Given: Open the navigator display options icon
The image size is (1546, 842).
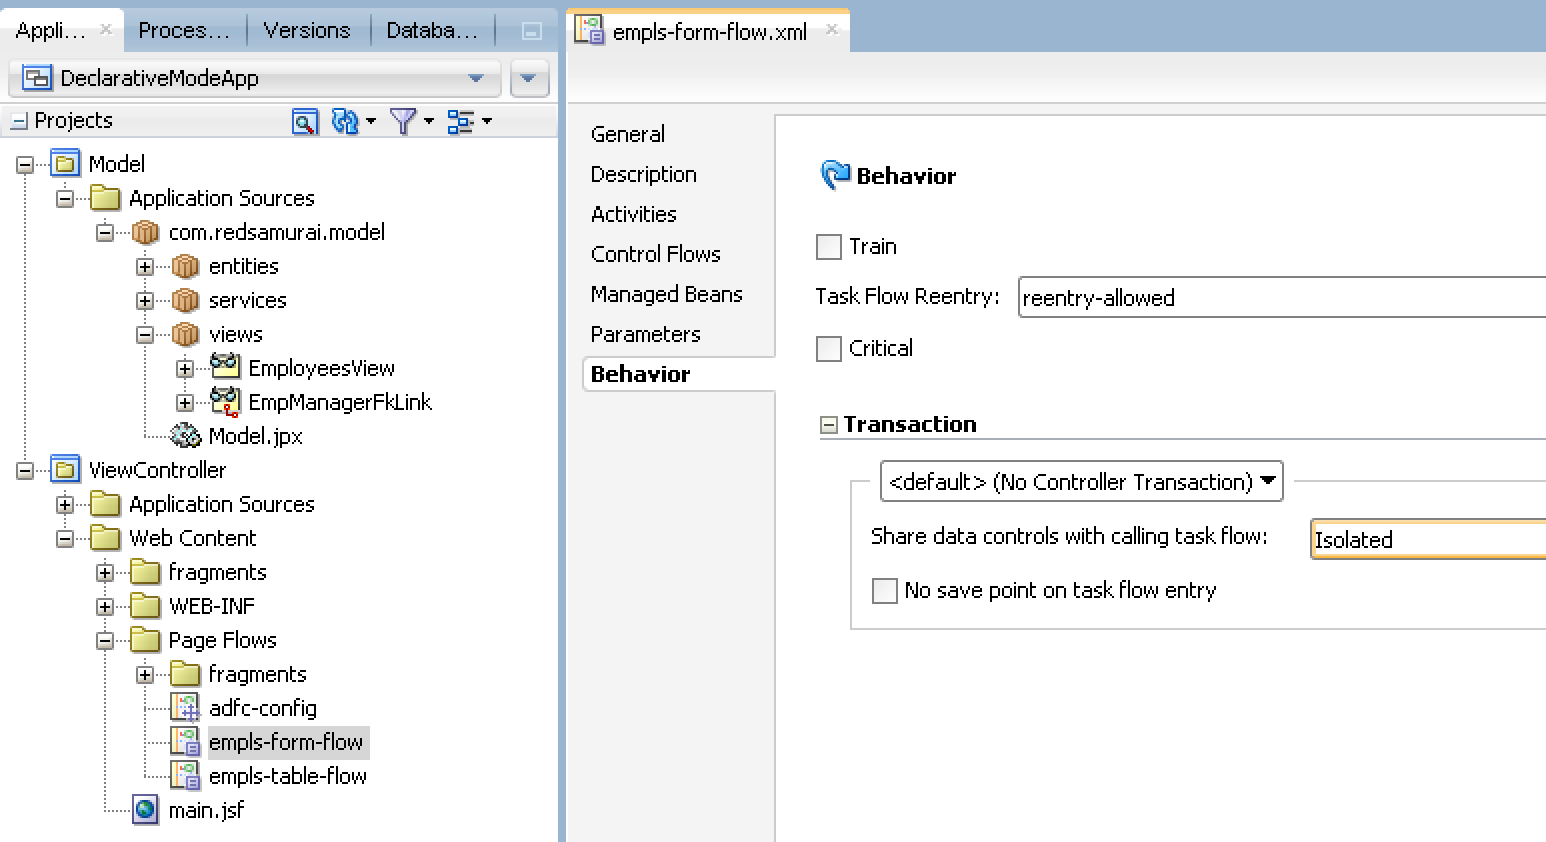Looking at the screenshot, I should (462, 120).
